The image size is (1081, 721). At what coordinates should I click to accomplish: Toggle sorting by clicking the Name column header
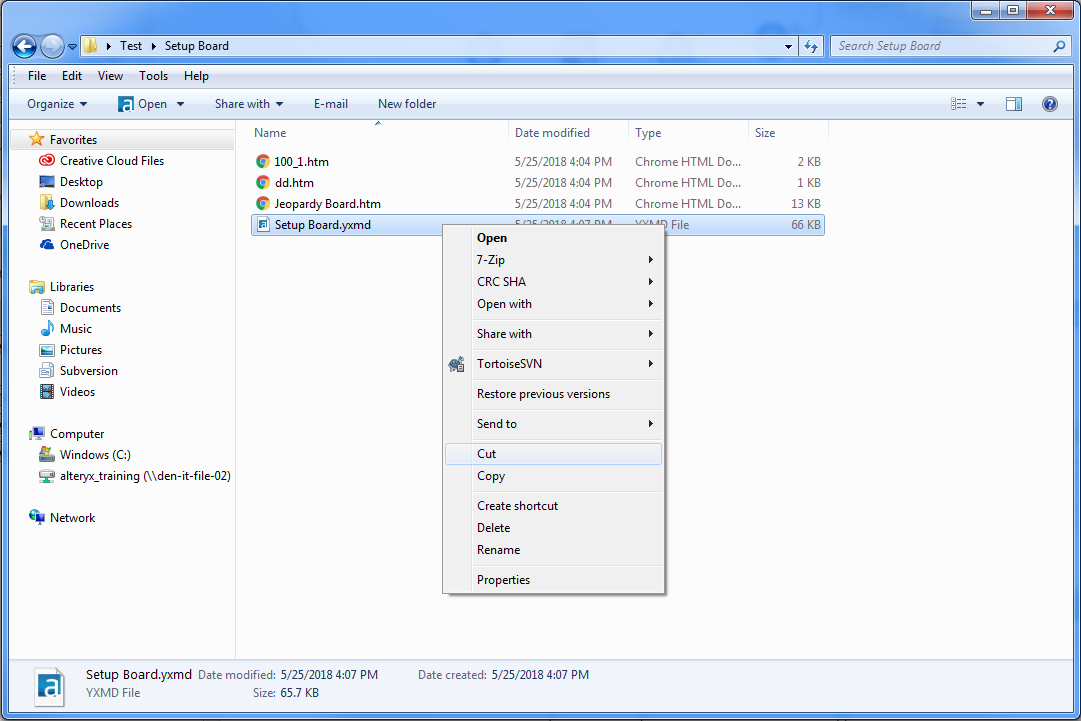point(269,132)
